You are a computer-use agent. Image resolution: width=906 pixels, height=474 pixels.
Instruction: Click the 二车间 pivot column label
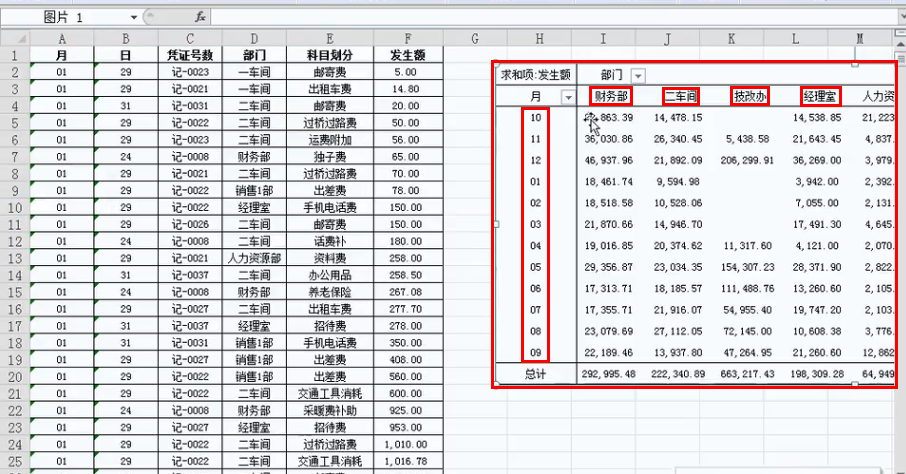681,97
